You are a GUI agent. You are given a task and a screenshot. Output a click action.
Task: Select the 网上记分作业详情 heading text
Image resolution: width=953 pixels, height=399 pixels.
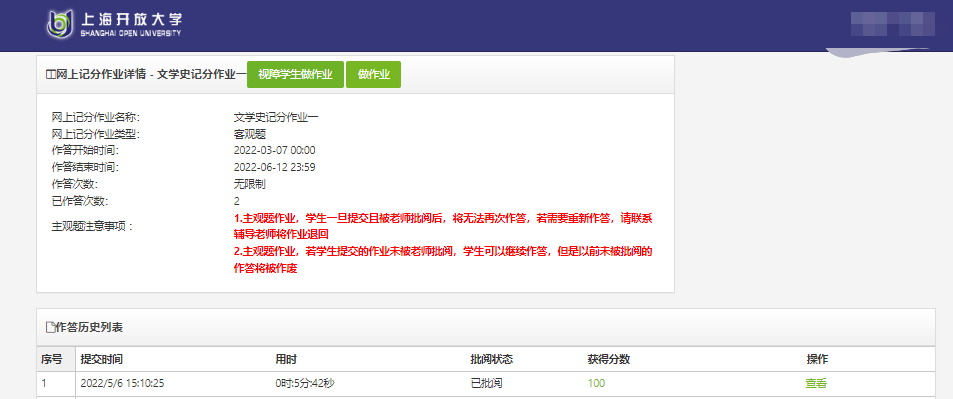pyautogui.click(x=100, y=75)
